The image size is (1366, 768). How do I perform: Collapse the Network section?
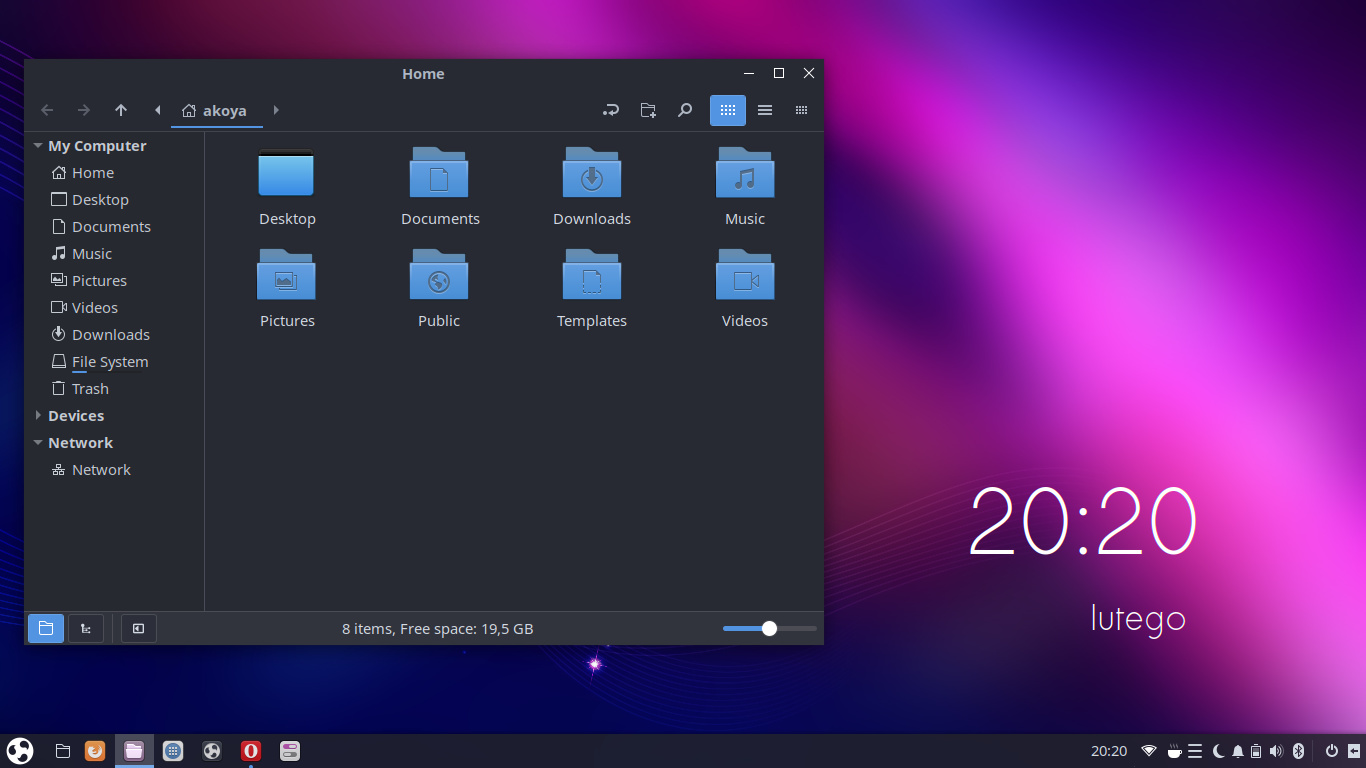[x=37, y=442]
